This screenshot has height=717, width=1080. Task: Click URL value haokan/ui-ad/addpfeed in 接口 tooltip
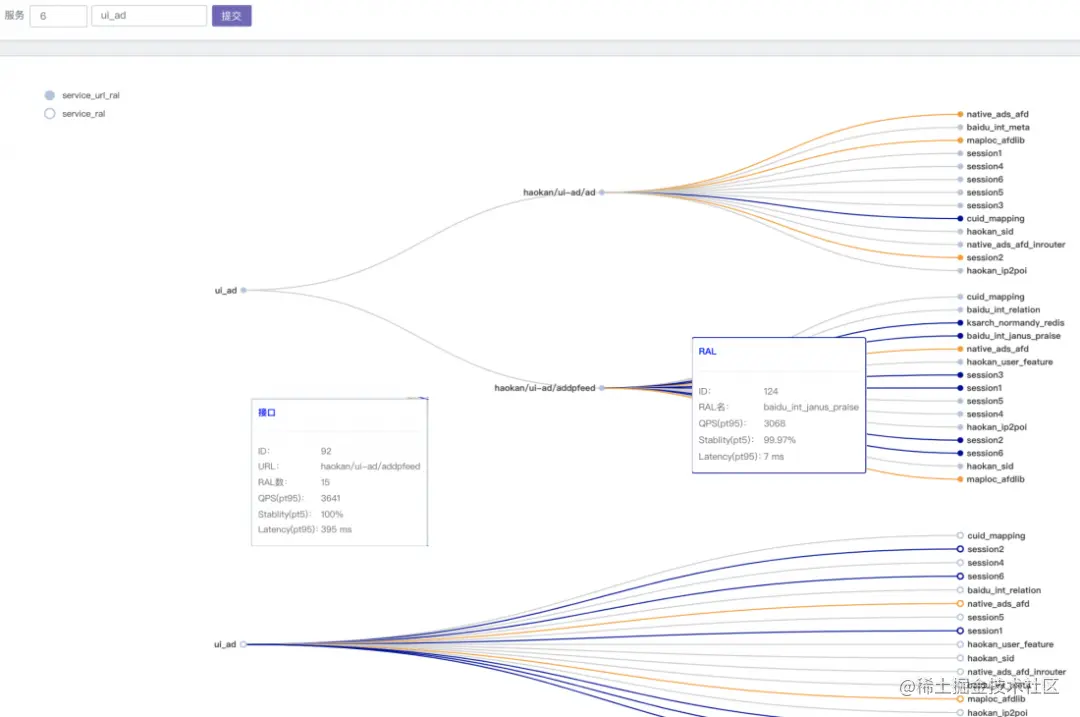click(370, 466)
